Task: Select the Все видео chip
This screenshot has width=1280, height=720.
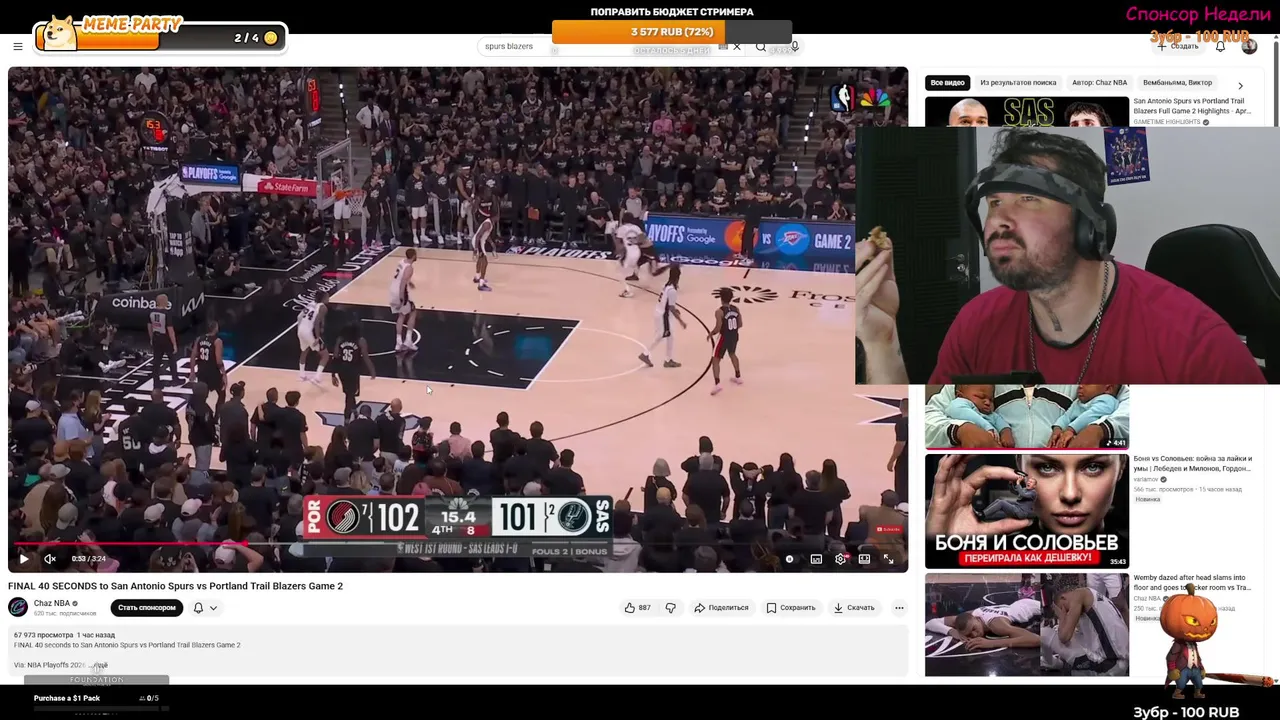Action: coord(947,83)
